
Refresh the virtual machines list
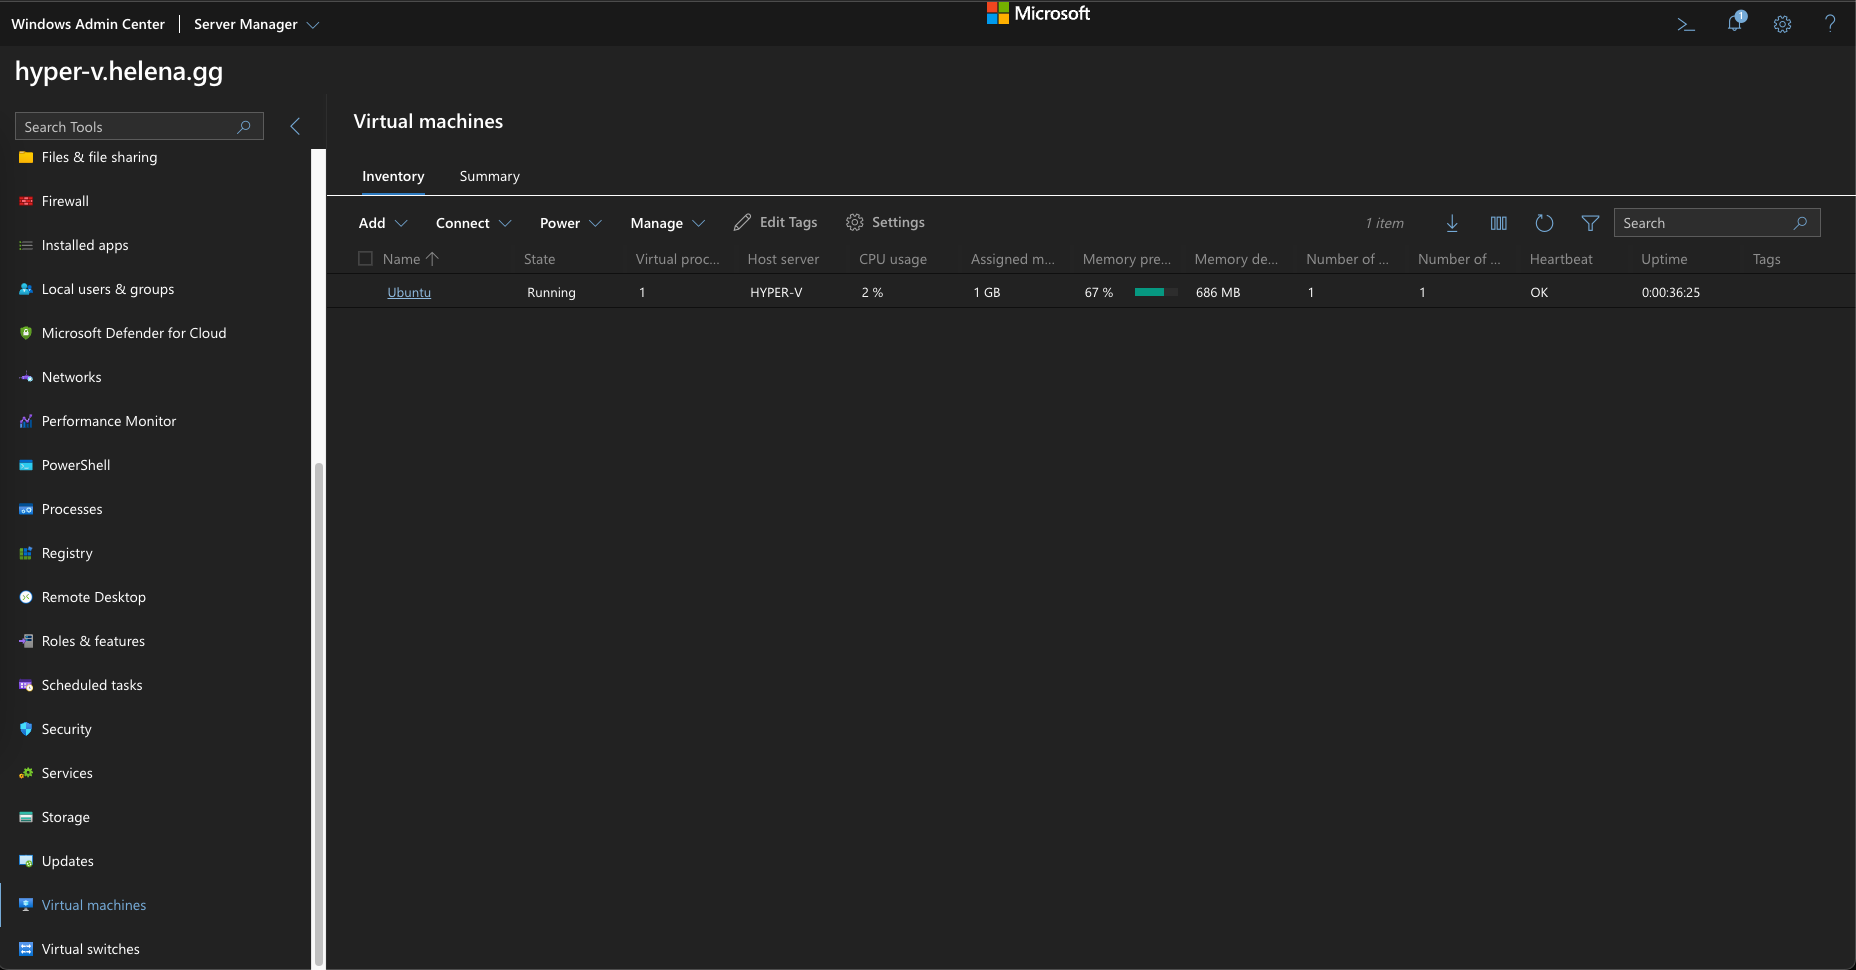[x=1544, y=223]
